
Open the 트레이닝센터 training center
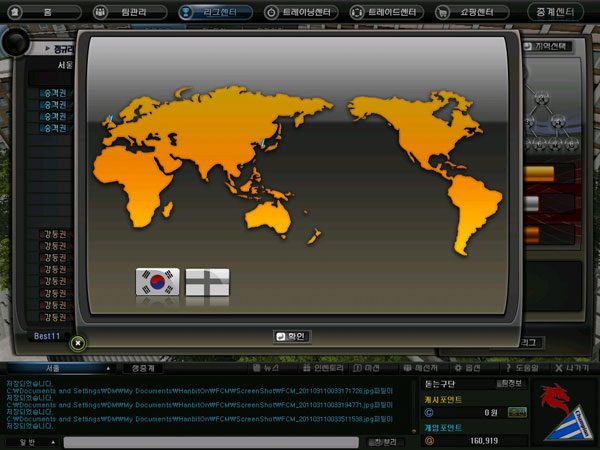tap(302, 12)
